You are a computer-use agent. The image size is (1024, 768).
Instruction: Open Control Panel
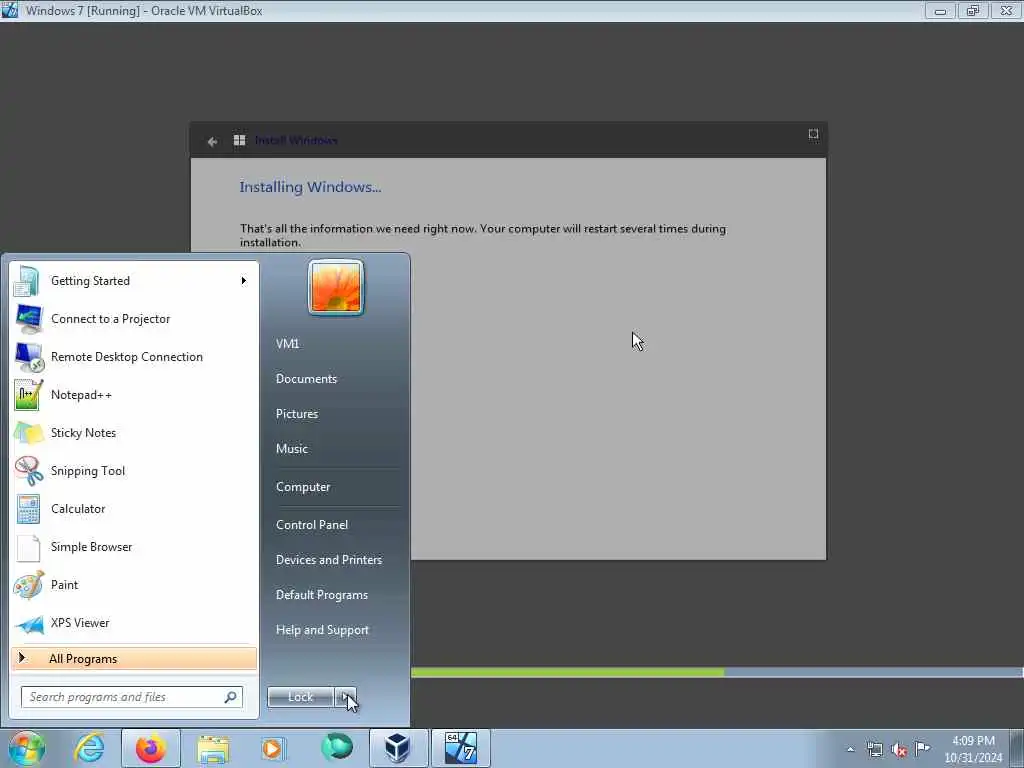312,524
